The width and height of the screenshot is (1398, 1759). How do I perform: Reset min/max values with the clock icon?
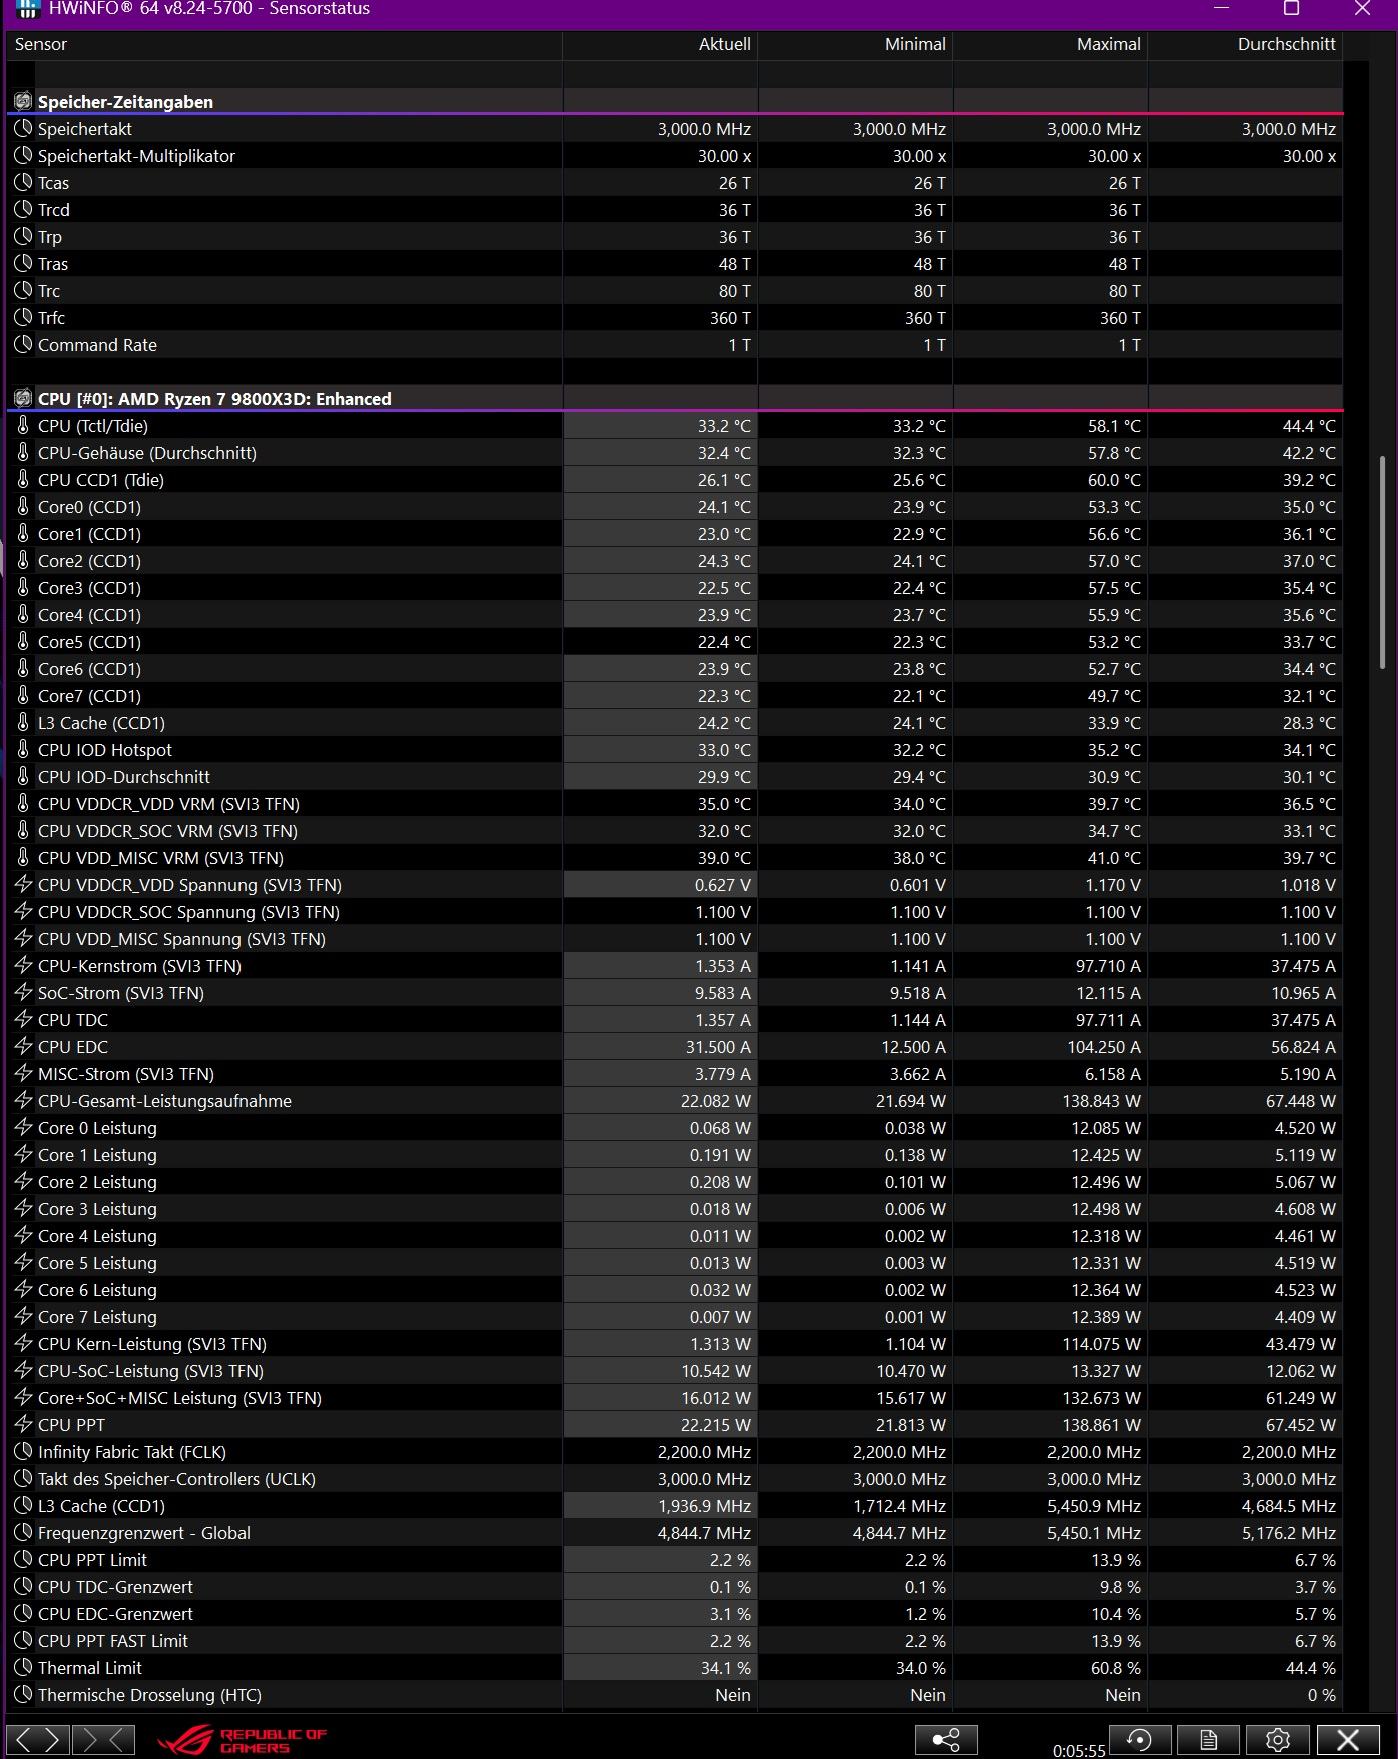click(1139, 1740)
